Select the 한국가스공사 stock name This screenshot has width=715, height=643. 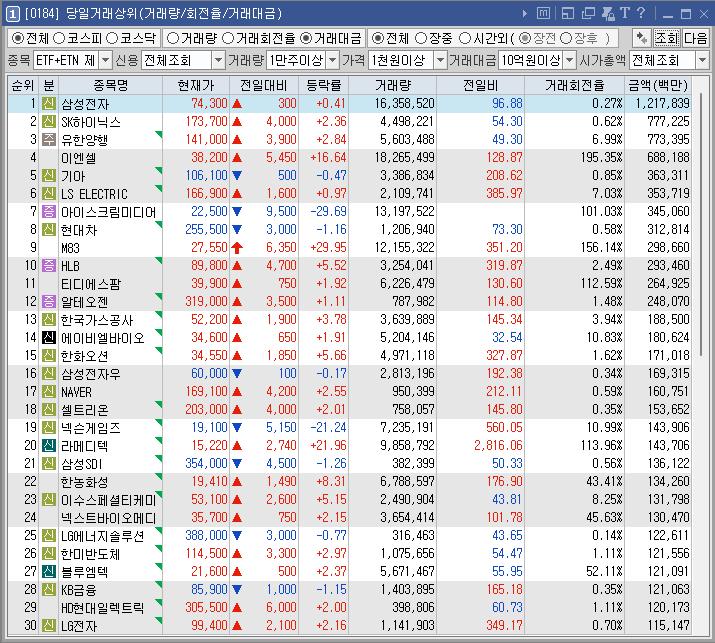(x=97, y=320)
